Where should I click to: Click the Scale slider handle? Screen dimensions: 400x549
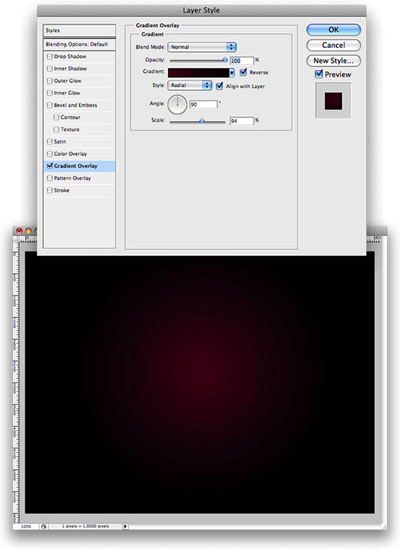click(202, 121)
